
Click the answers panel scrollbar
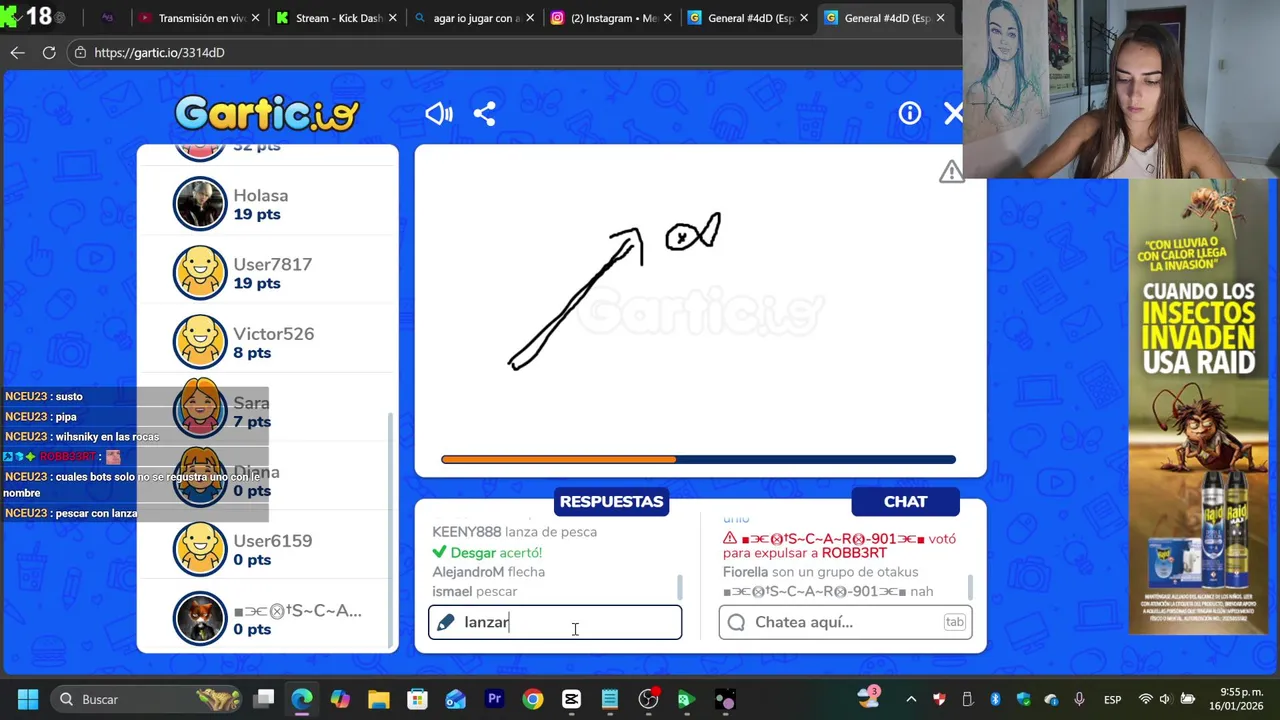(680, 588)
